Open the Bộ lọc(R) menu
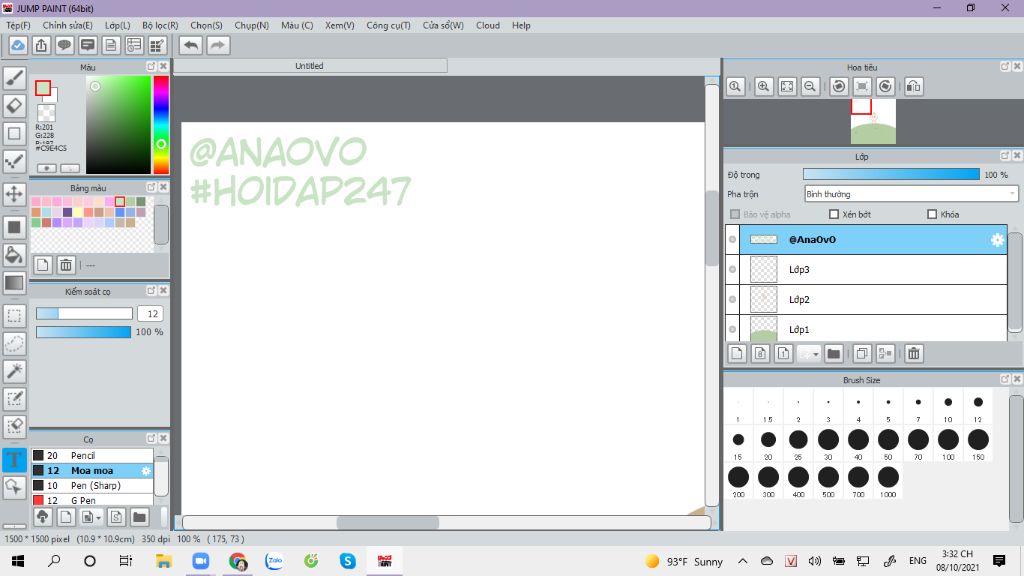The height and width of the screenshot is (576, 1024). point(160,25)
